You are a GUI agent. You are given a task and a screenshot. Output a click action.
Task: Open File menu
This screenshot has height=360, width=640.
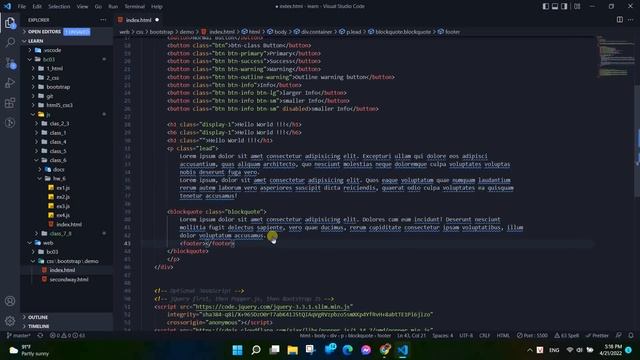click(x=22, y=7)
